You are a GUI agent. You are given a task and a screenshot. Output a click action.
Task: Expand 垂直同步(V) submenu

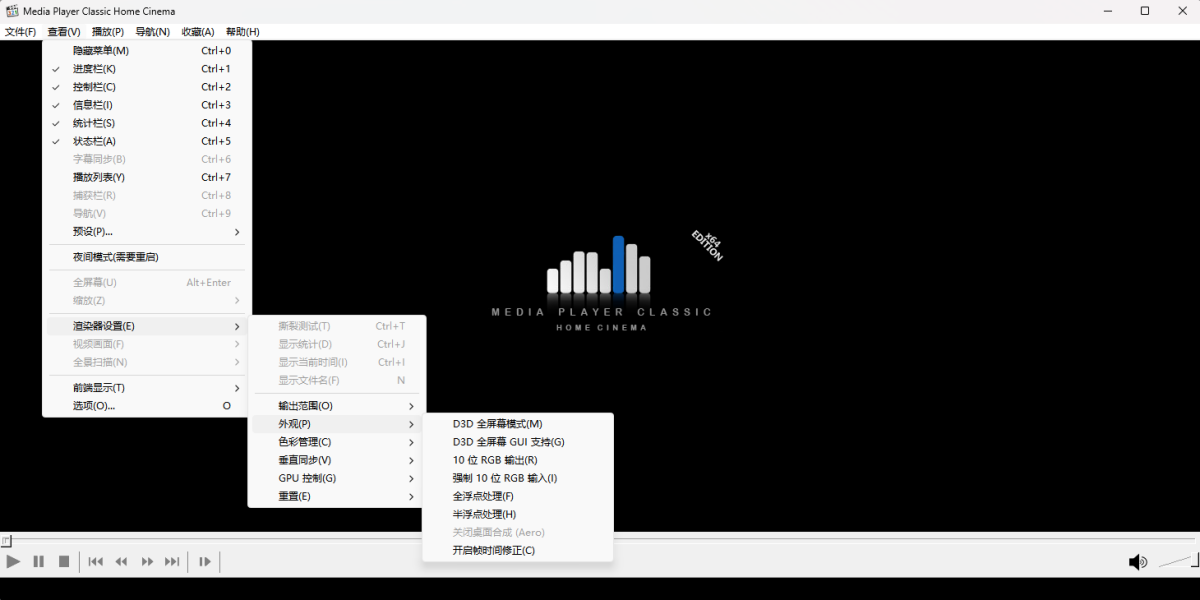pyautogui.click(x=336, y=460)
